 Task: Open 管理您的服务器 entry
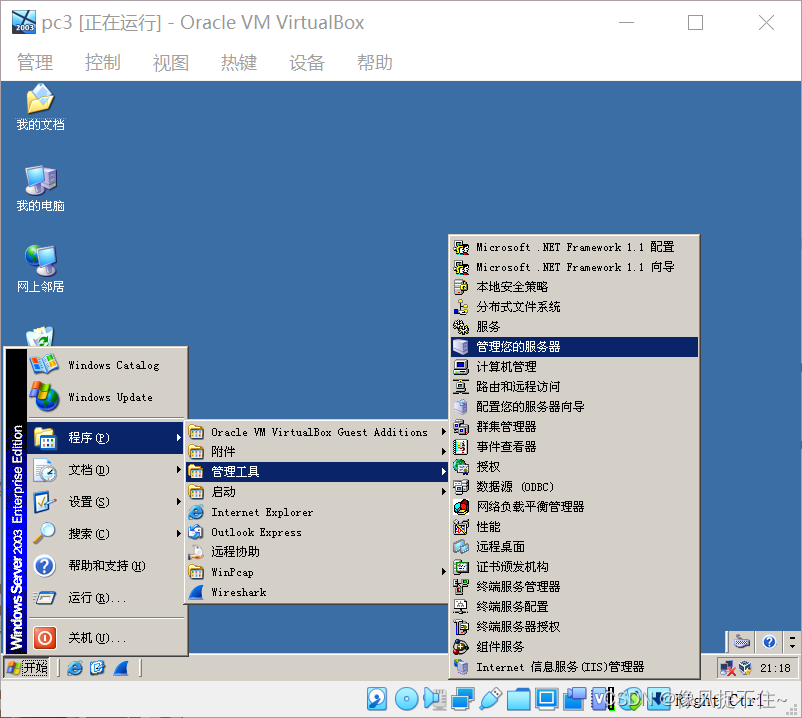(x=574, y=347)
